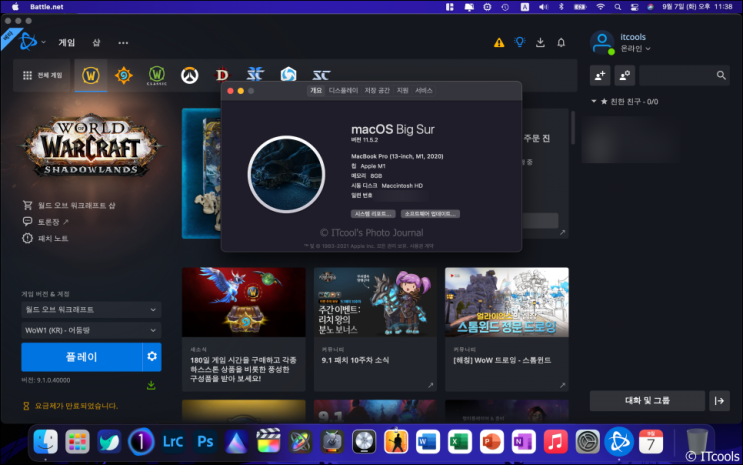Click the 요금제가 만료되었습니다 notice
The width and height of the screenshot is (743, 465).
point(70,406)
